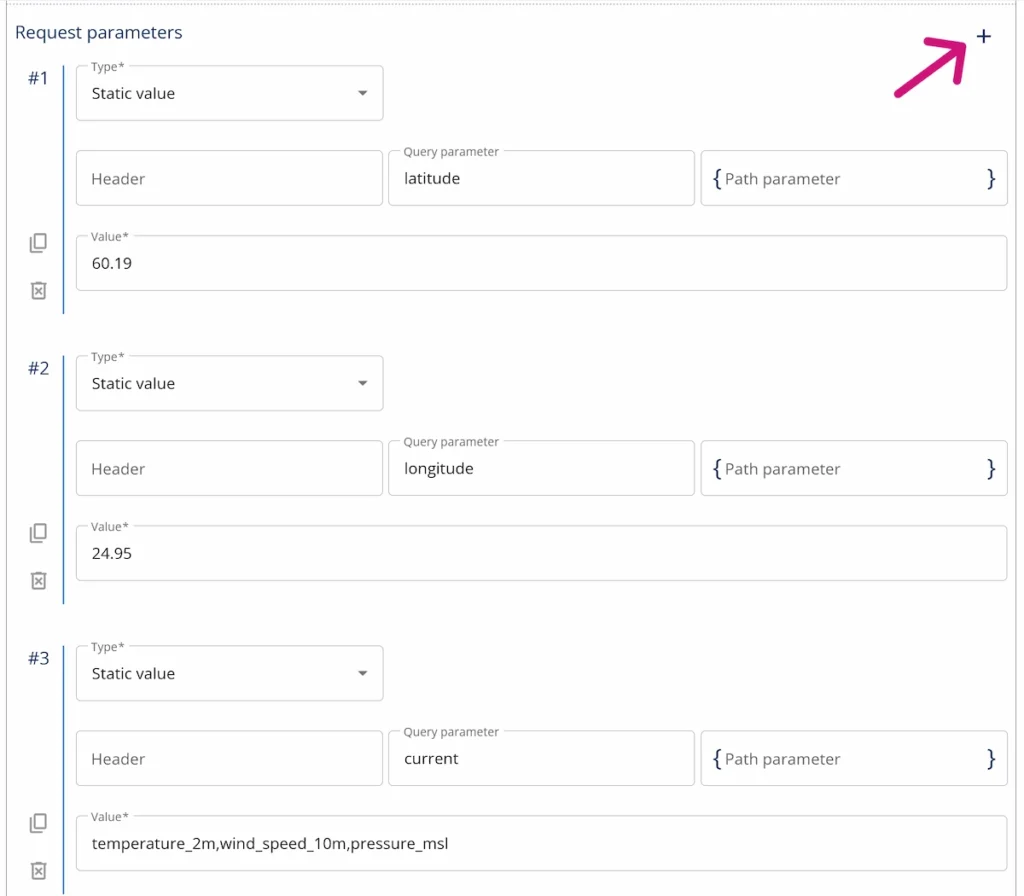This screenshot has width=1024, height=896.
Task: Focus the Path parameter field for parameter #2
Action: click(853, 468)
